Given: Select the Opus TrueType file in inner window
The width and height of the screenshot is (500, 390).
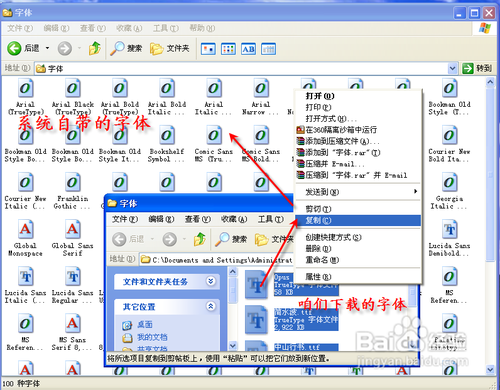Looking at the screenshot, I should [x=292, y=284].
